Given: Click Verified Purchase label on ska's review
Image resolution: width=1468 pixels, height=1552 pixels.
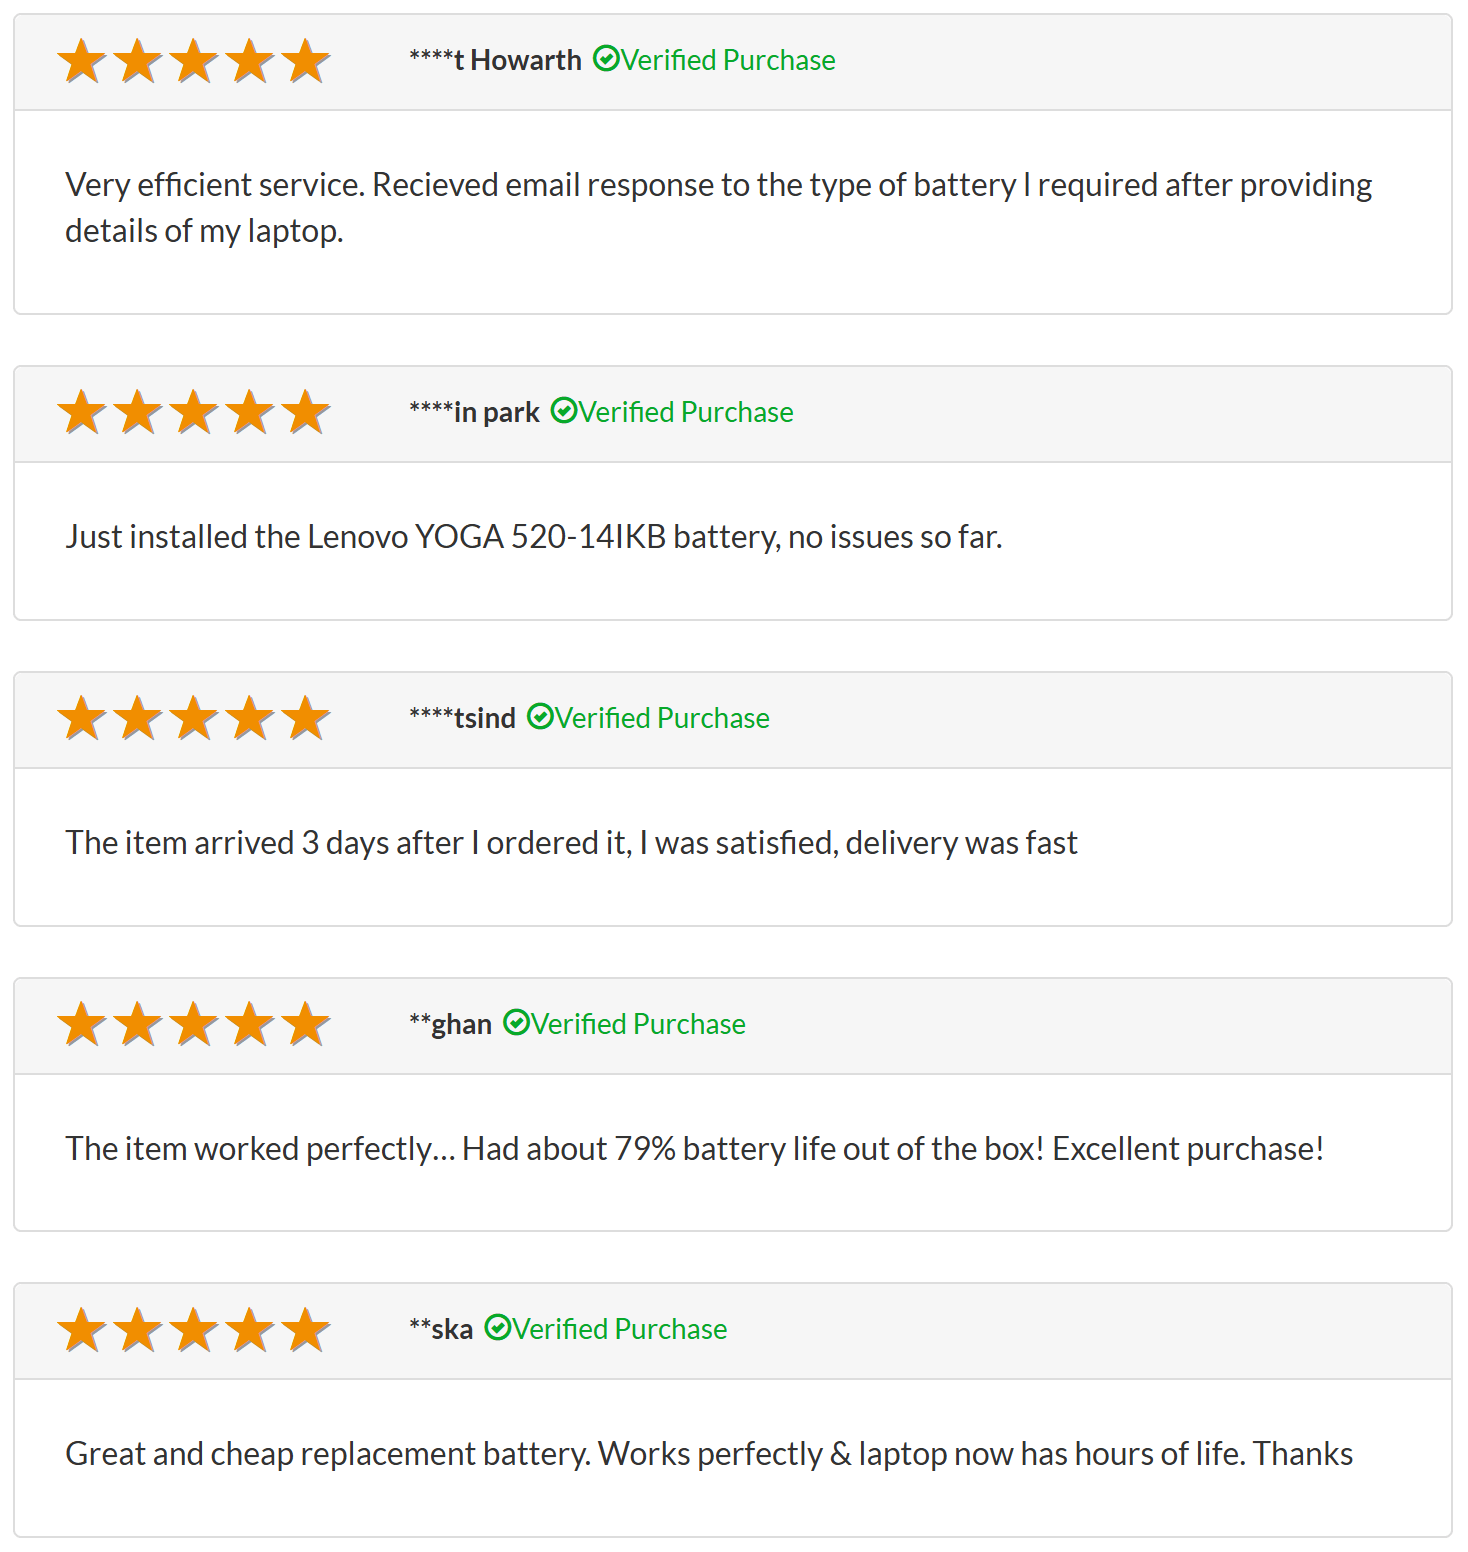Looking at the screenshot, I should pyautogui.click(x=619, y=1329).
